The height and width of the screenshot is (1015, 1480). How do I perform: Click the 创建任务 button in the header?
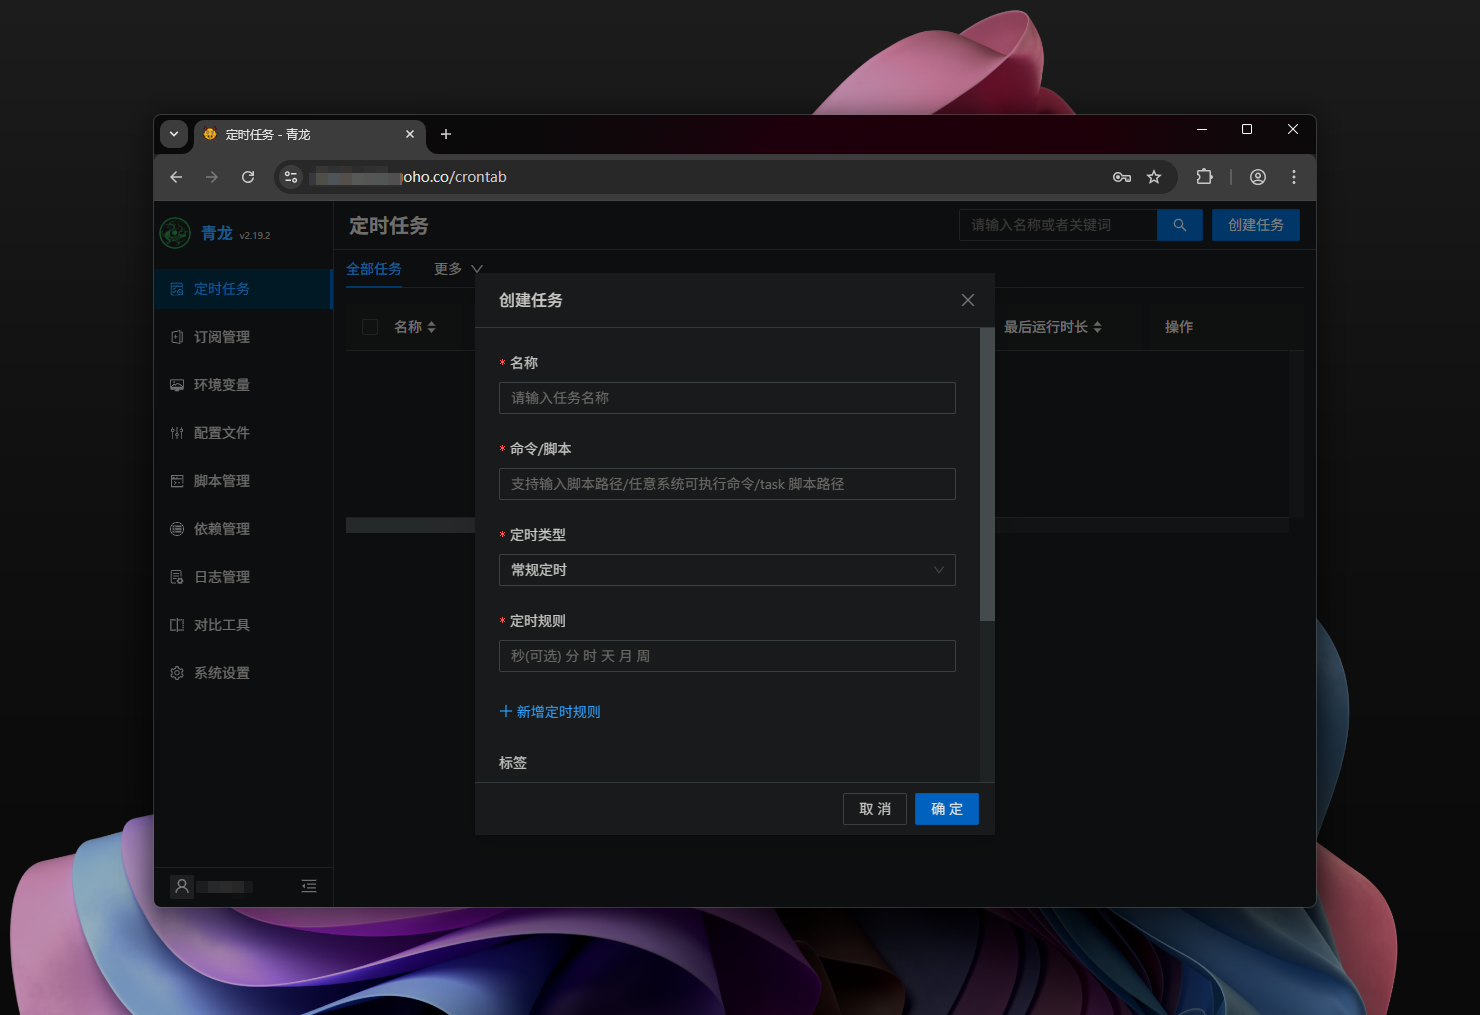tap(1256, 225)
